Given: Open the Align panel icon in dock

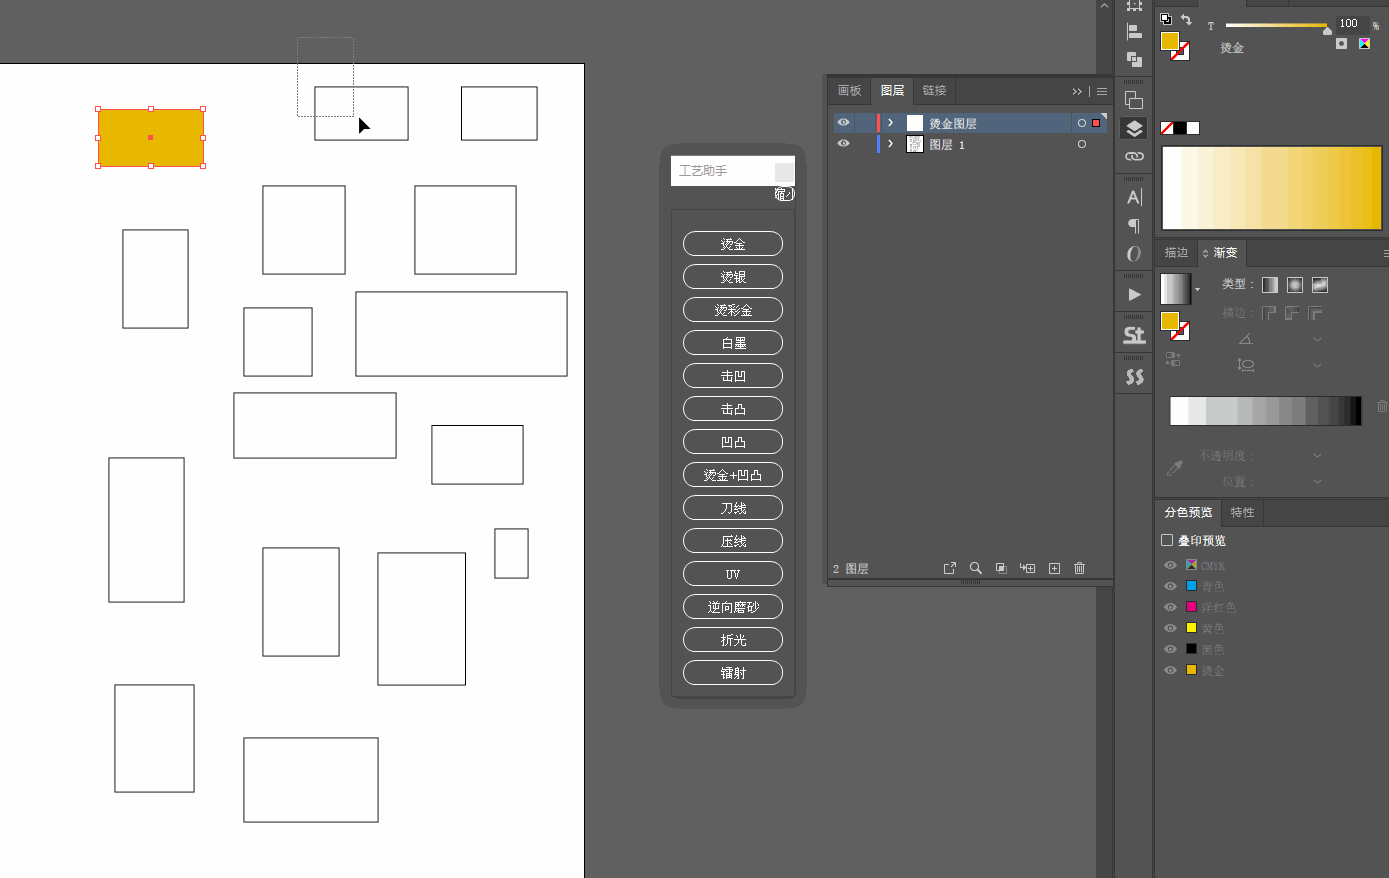Looking at the screenshot, I should pos(1134,32).
